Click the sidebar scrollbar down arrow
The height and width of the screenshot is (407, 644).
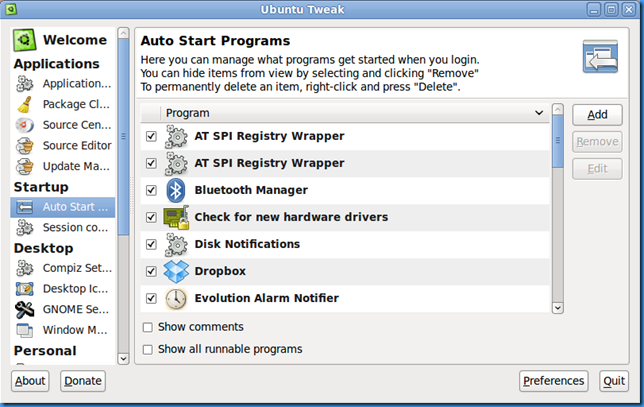click(x=123, y=359)
